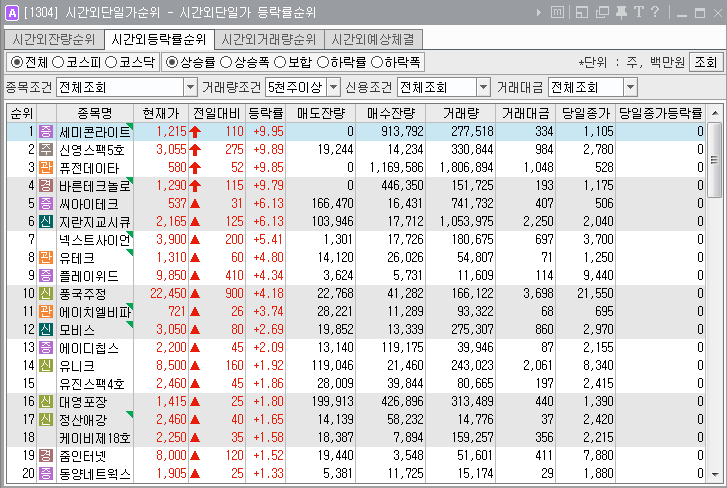Click the 관 badge next to 에이치엘비파
This screenshot has width=727, height=488.
coord(46,311)
